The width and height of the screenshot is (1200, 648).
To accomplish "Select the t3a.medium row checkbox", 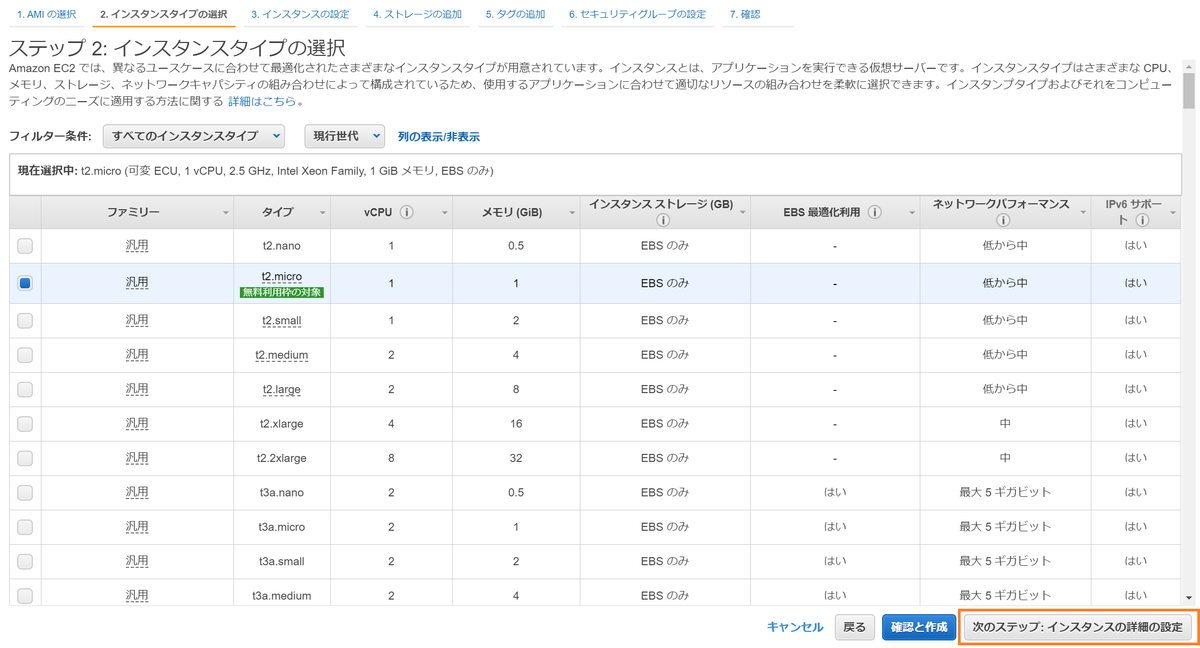I will point(23,594).
